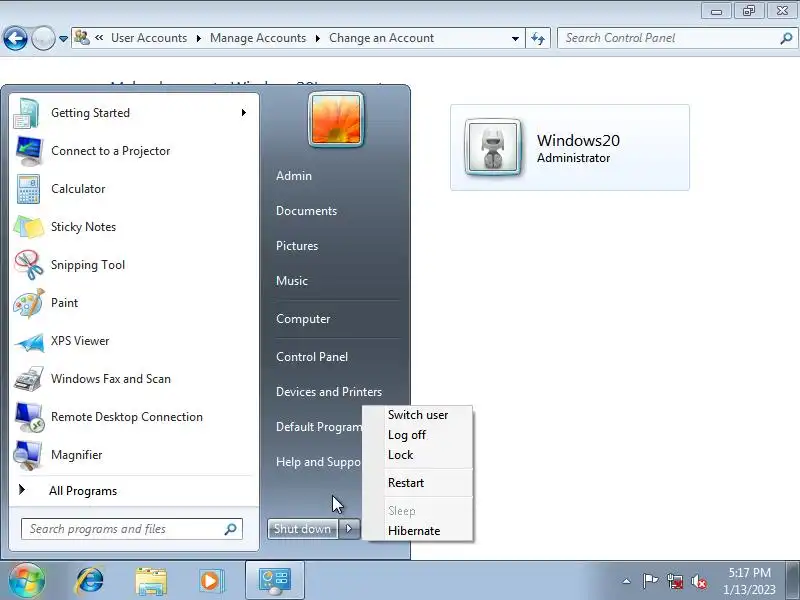Expand All Programs list
Image resolution: width=800 pixels, height=600 pixels.
[134, 491]
